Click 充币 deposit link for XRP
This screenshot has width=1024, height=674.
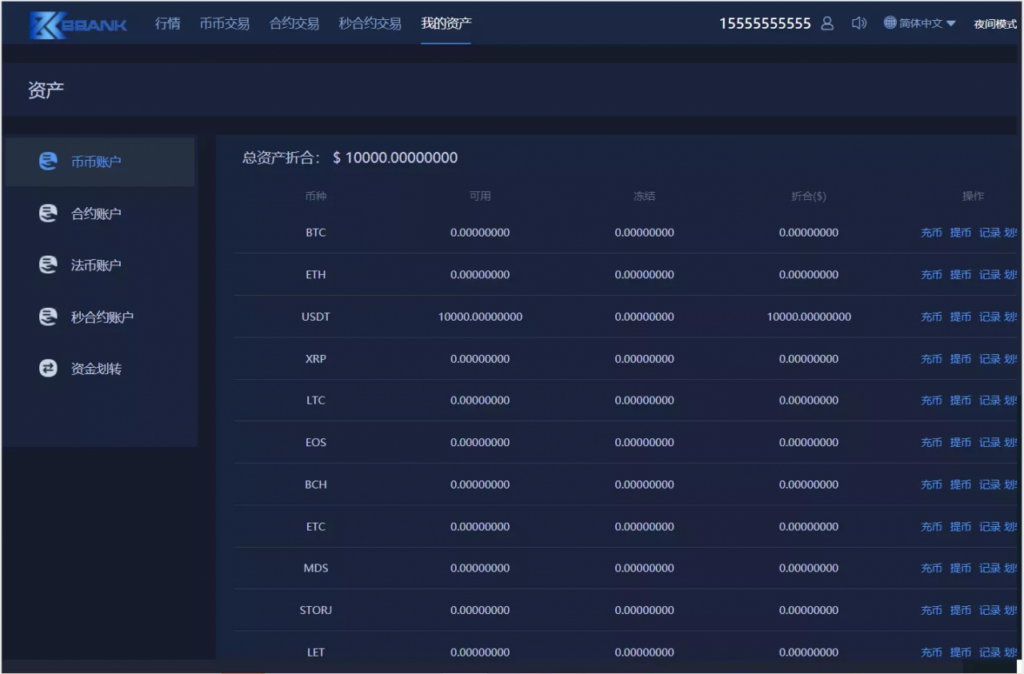931,359
